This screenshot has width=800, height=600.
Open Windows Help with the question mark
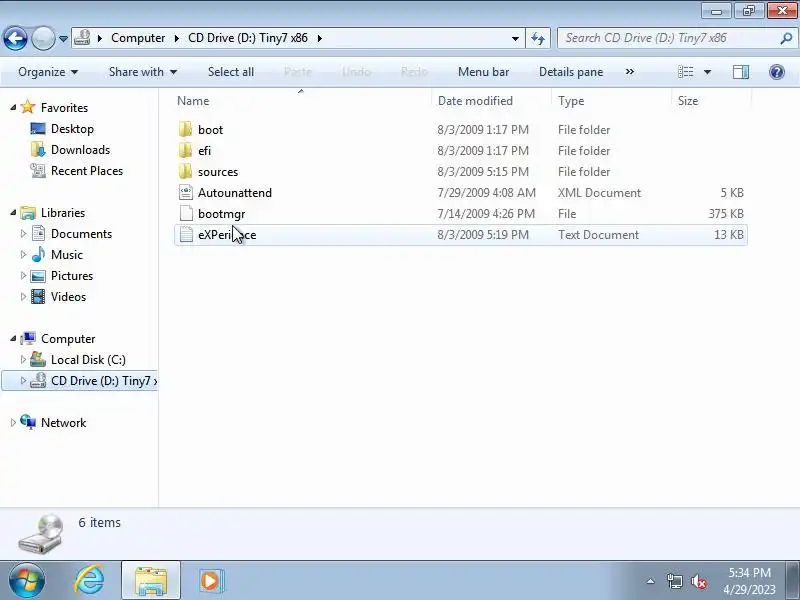(777, 72)
